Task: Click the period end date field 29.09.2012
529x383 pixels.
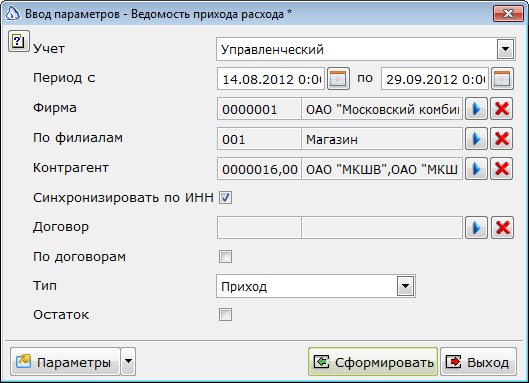Action: [x=435, y=79]
